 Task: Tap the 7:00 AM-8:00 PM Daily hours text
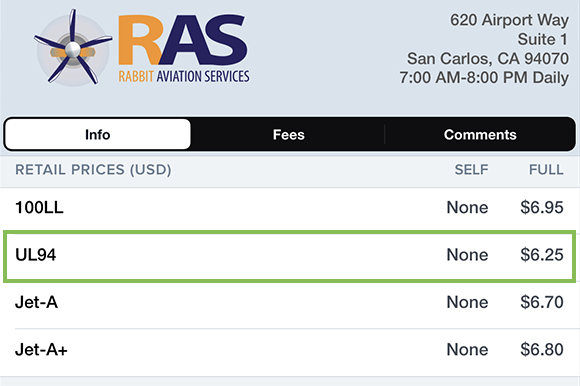click(x=484, y=78)
